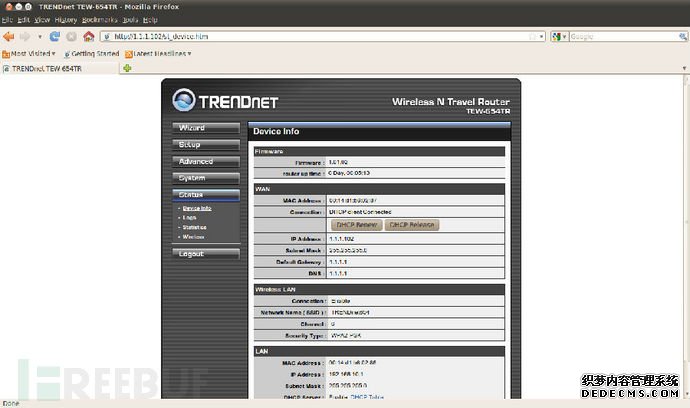The width and height of the screenshot is (690, 408).
Task: Expand the Most Visited bookmarks folder
Action: [x=29, y=54]
